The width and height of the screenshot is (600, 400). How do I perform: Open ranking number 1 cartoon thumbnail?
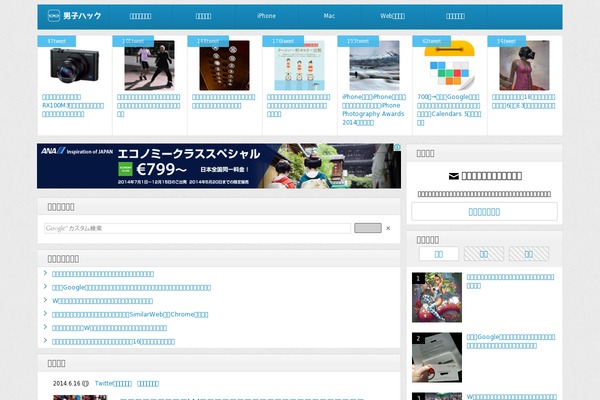tap(437, 297)
